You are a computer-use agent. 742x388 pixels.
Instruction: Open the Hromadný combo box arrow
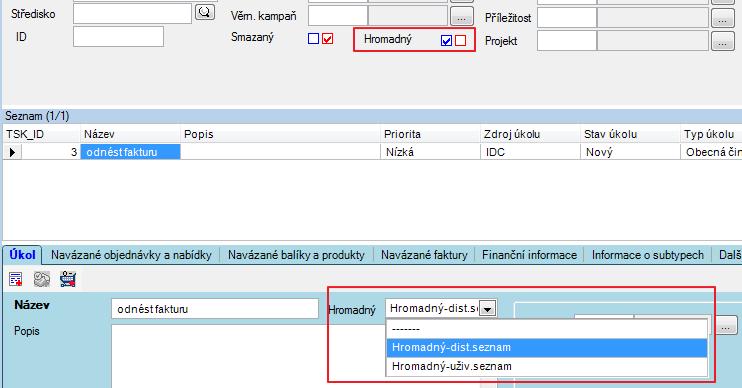click(x=487, y=309)
